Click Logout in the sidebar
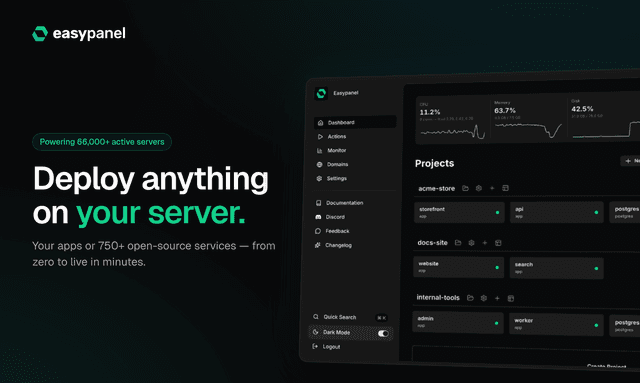 331,347
